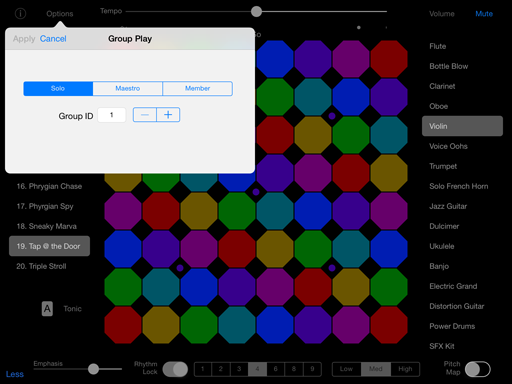Choose the 16. Phrygian Chase pattern
This screenshot has width=512, height=384.
click(x=49, y=186)
